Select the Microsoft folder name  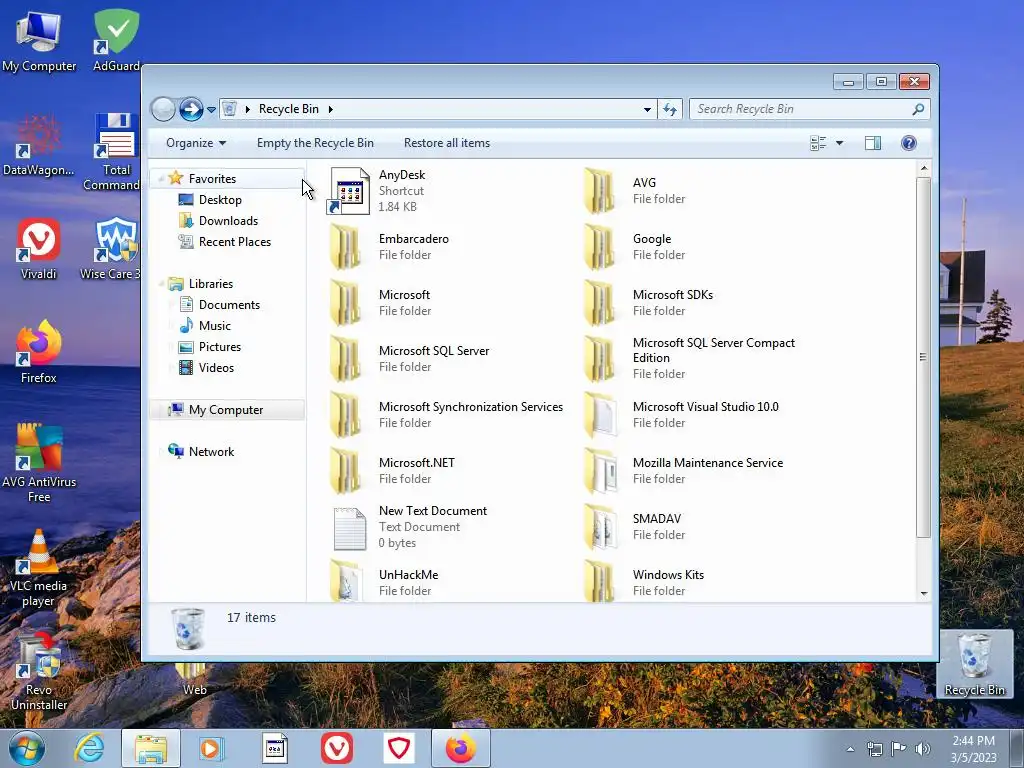404,295
